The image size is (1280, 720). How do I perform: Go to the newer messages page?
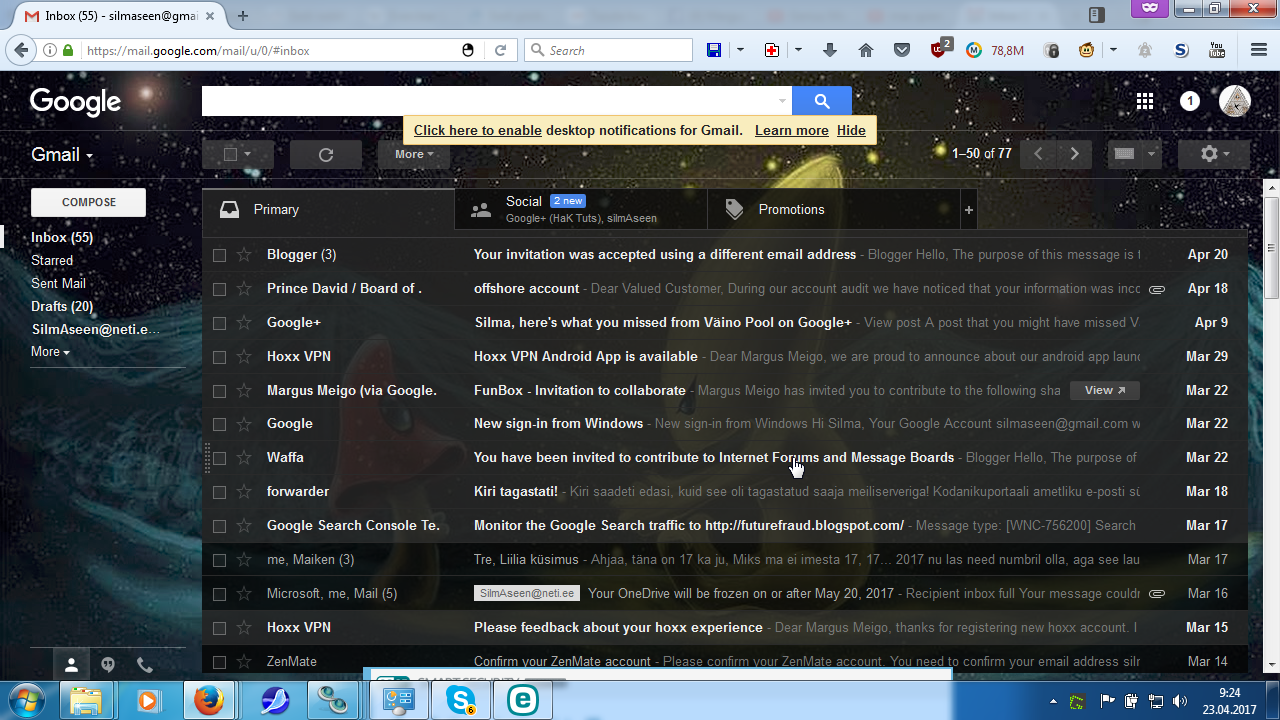pyautogui.click(x=1038, y=154)
